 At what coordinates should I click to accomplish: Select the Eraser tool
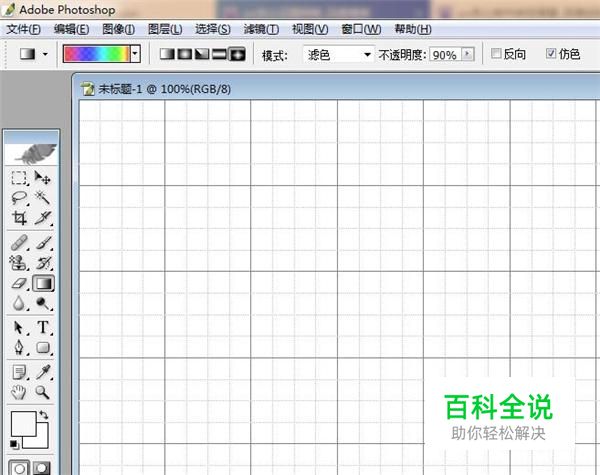coord(19,284)
